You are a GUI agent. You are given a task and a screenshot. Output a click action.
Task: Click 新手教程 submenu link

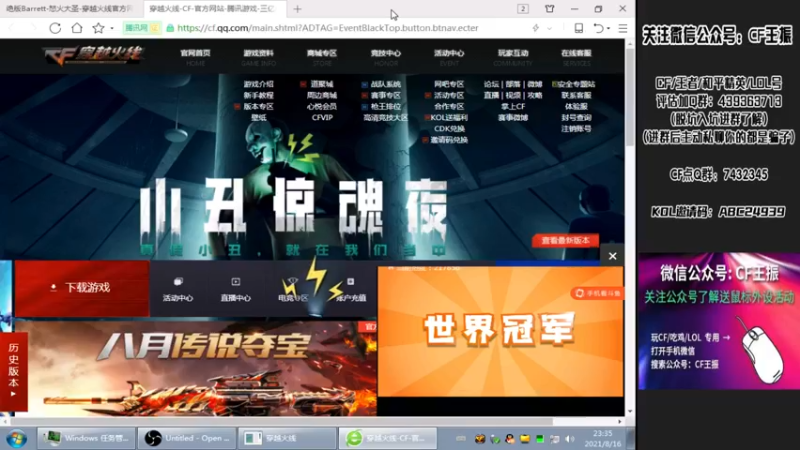pos(259,95)
